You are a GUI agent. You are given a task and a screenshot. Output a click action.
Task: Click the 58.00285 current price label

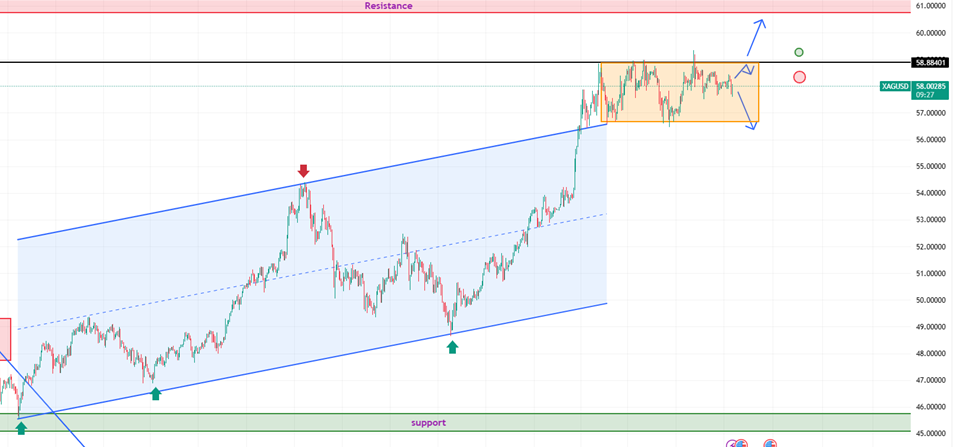[933, 87]
